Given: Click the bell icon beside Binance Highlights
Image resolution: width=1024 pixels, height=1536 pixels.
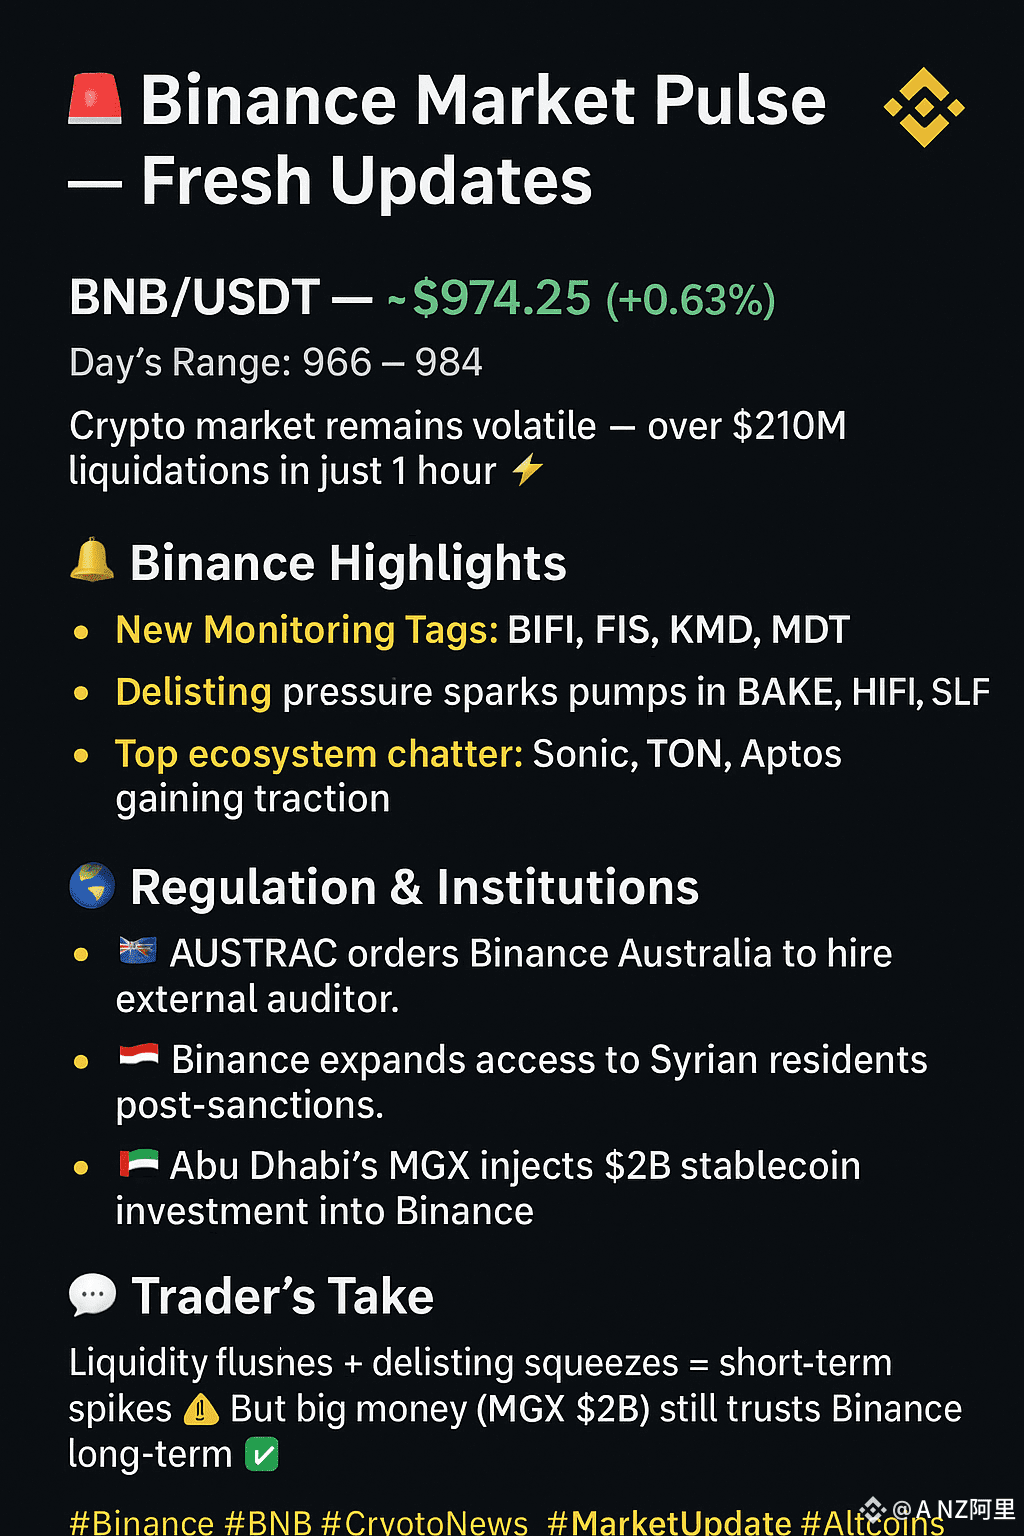Looking at the screenshot, I should [93, 560].
